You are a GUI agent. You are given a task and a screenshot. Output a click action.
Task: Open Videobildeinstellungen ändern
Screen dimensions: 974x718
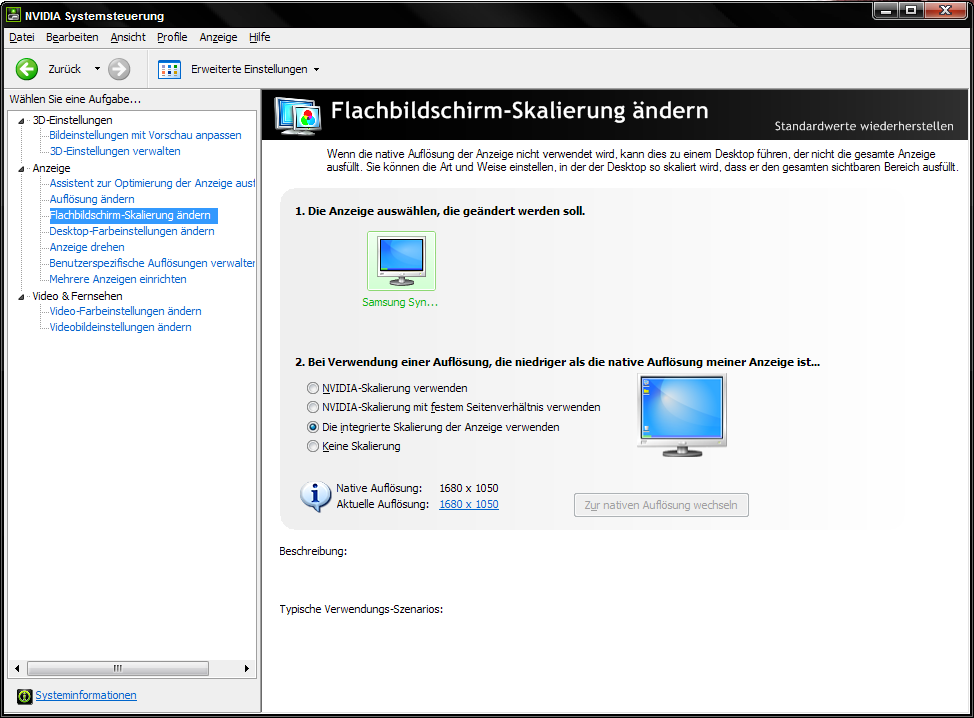(x=121, y=327)
